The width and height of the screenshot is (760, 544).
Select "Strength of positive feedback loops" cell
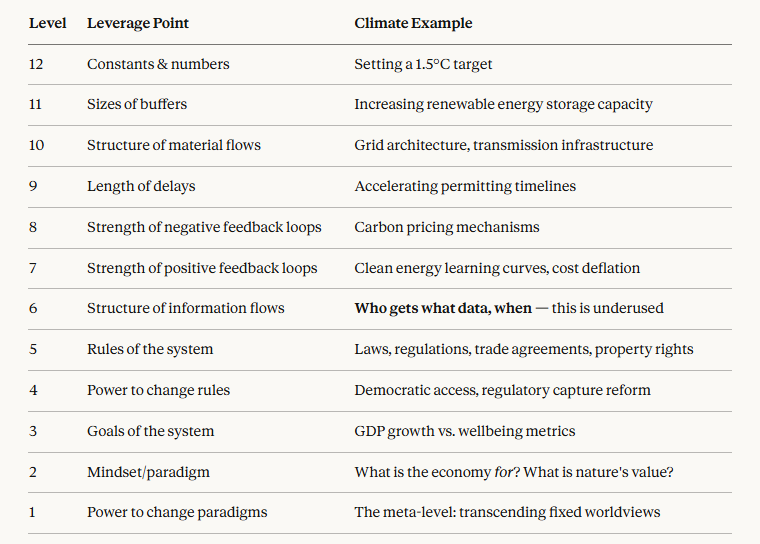pyautogui.click(x=202, y=268)
